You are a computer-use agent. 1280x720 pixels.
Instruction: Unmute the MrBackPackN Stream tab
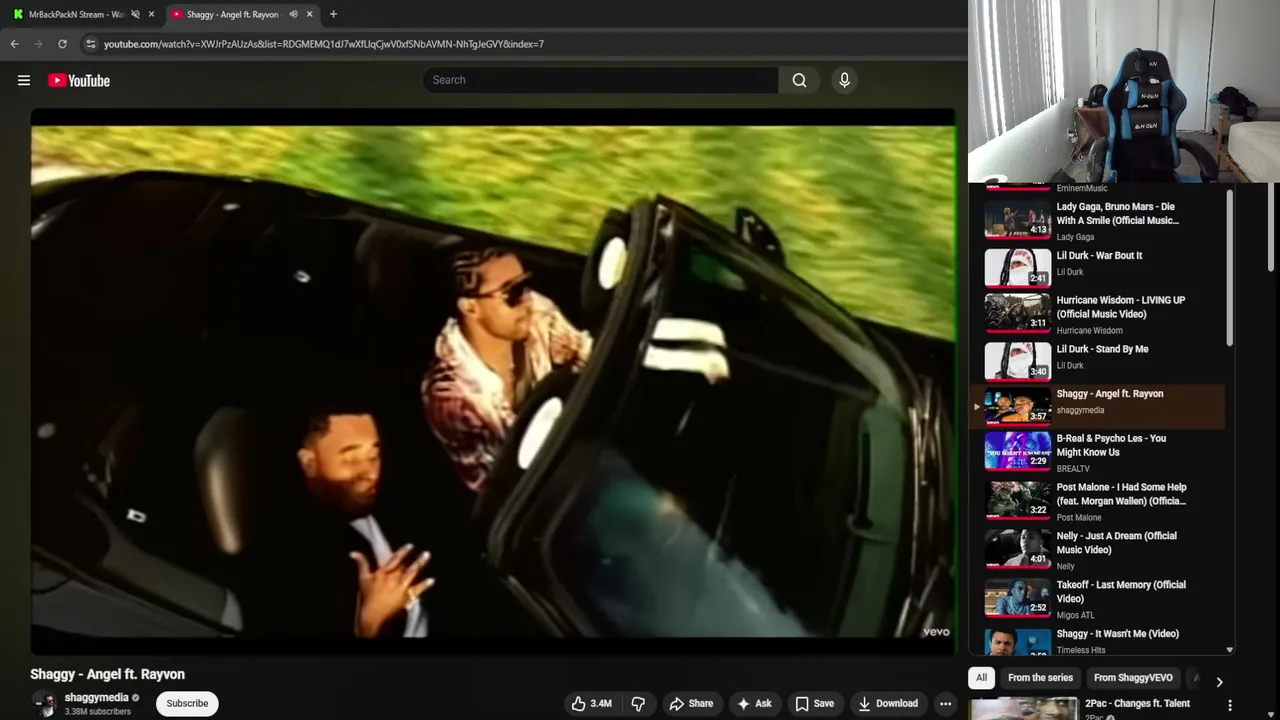coord(135,14)
